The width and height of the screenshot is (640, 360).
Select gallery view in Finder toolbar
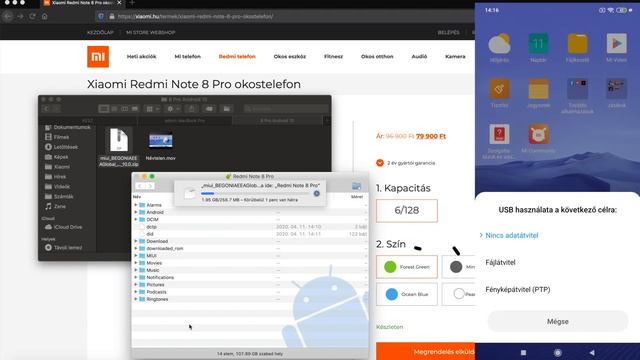tap(135, 109)
